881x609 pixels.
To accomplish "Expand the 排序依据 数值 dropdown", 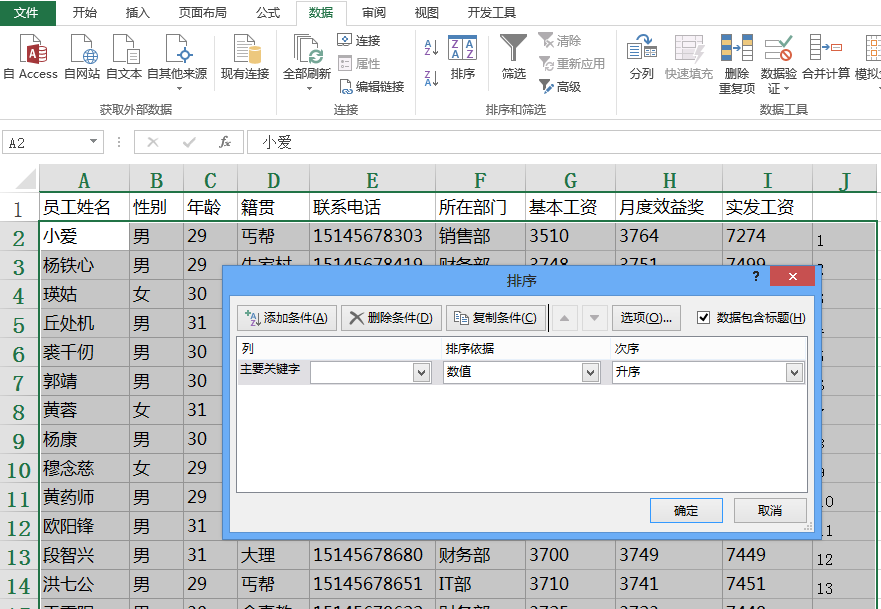I will click(590, 372).
